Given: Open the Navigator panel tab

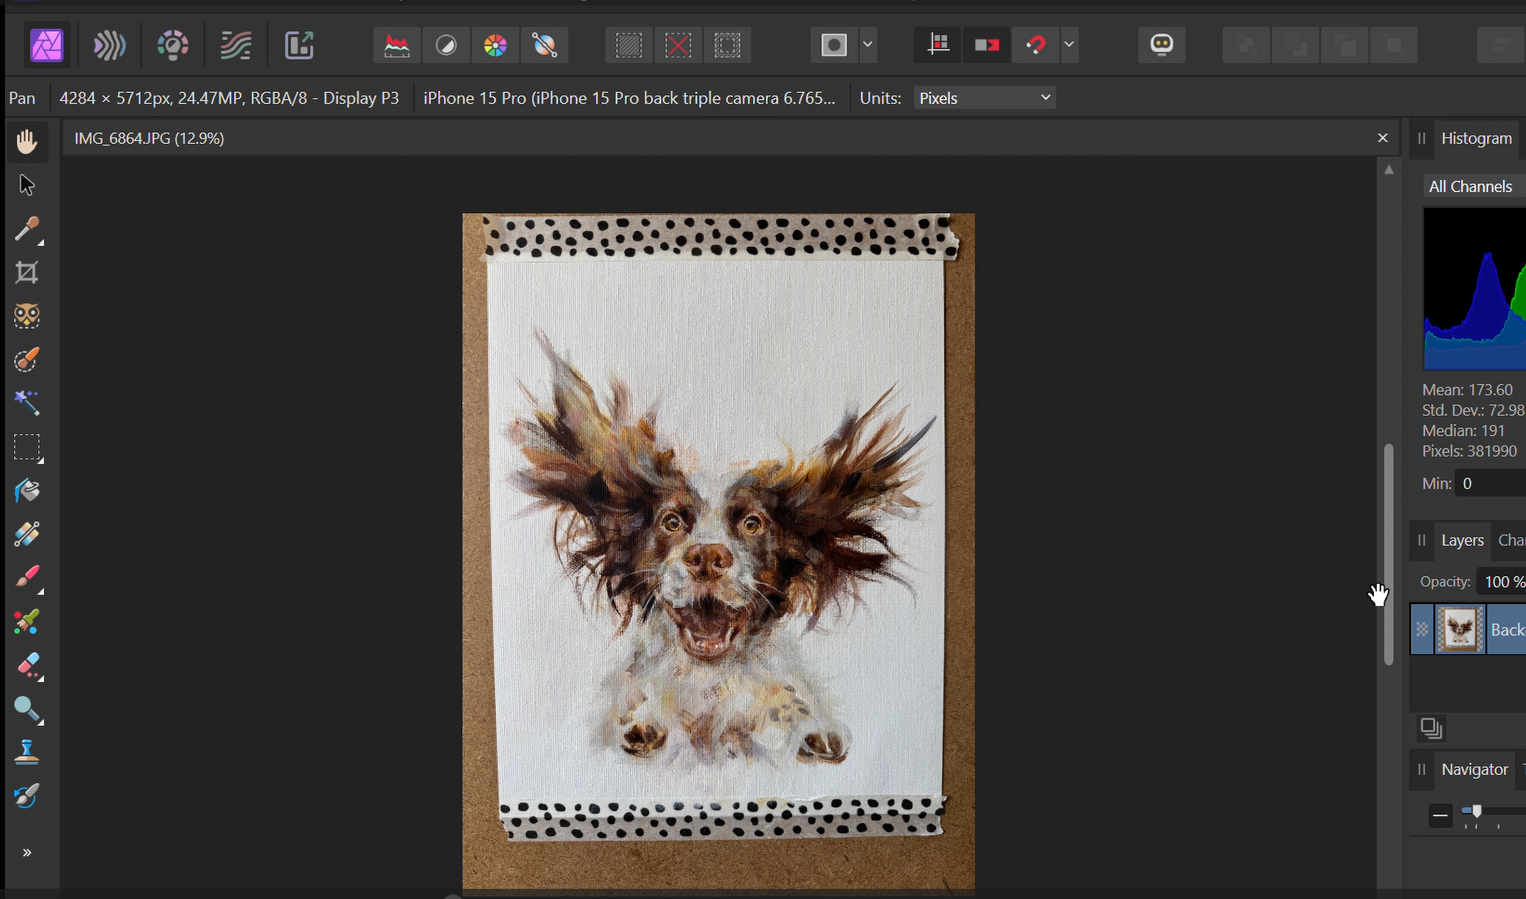Looking at the screenshot, I should [x=1474, y=769].
